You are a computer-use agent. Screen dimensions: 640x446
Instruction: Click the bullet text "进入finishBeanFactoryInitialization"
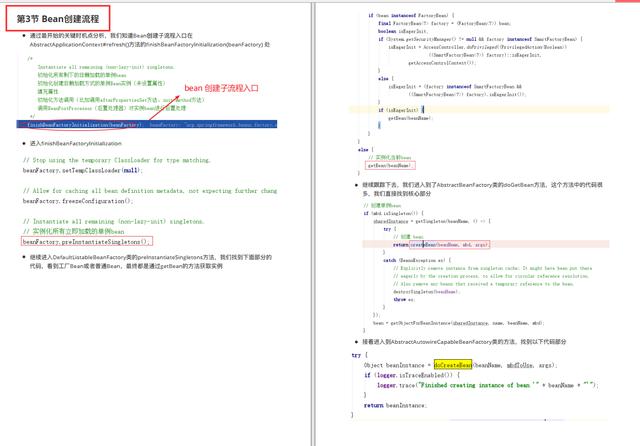pyautogui.click(x=76, y=144)
